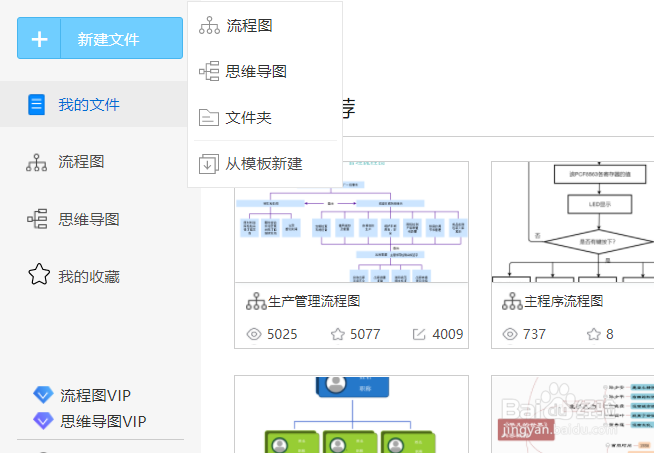Favorite 主程序流程图 via star icon 8
This screenshot has height=453, width=654.
594,334
